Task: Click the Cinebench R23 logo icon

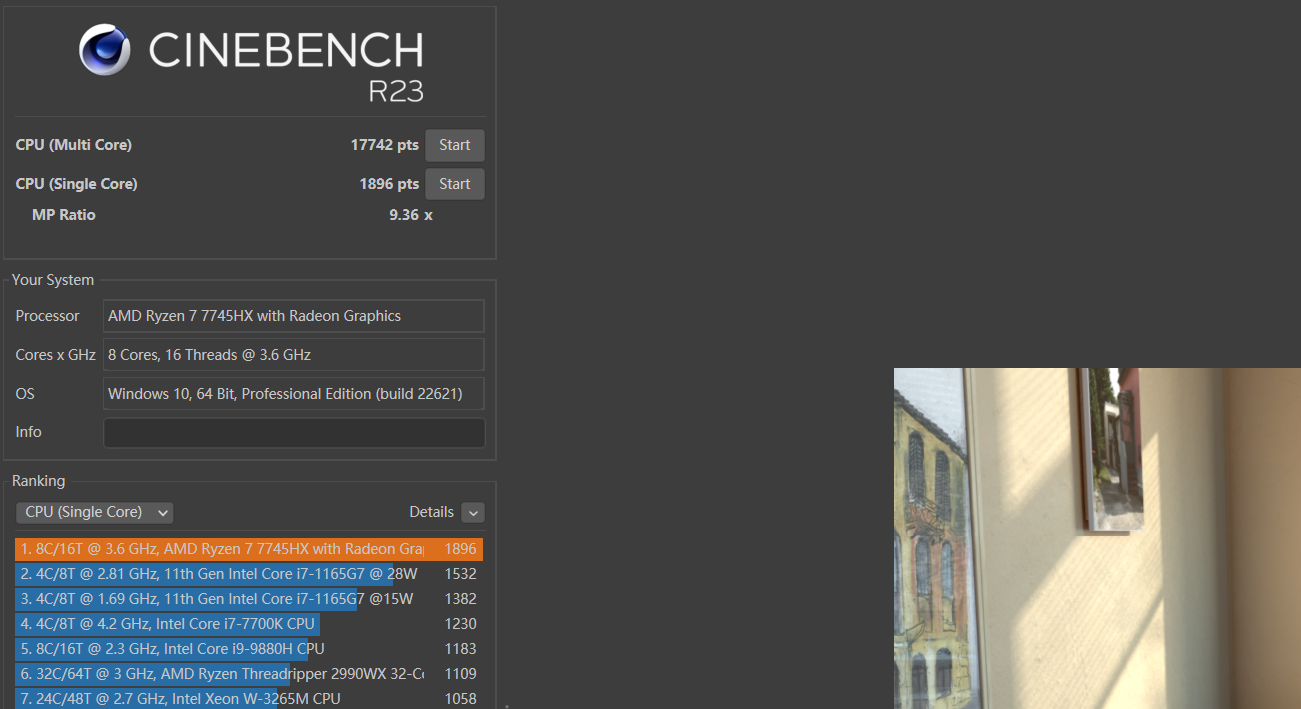Action: 105,50
